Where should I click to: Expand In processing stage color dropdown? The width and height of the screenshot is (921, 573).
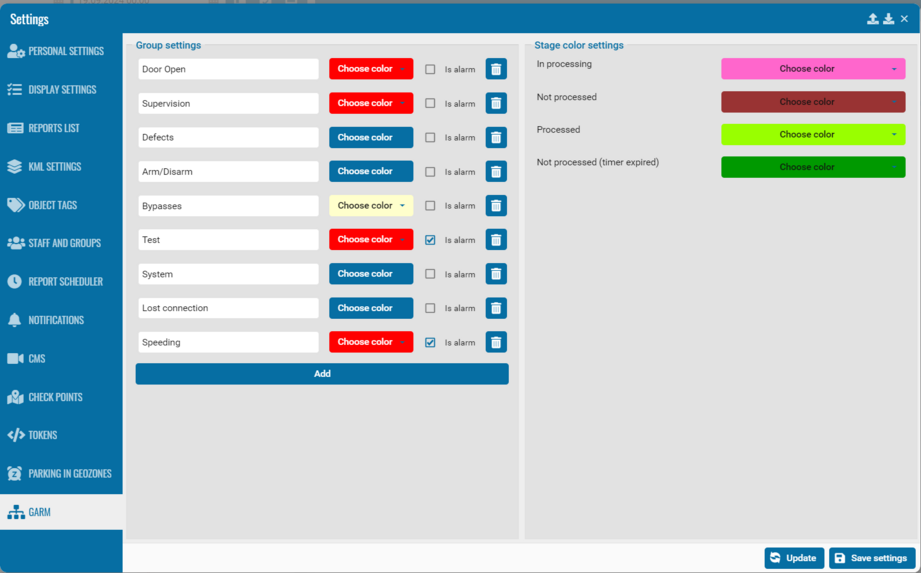click(812, 69)
